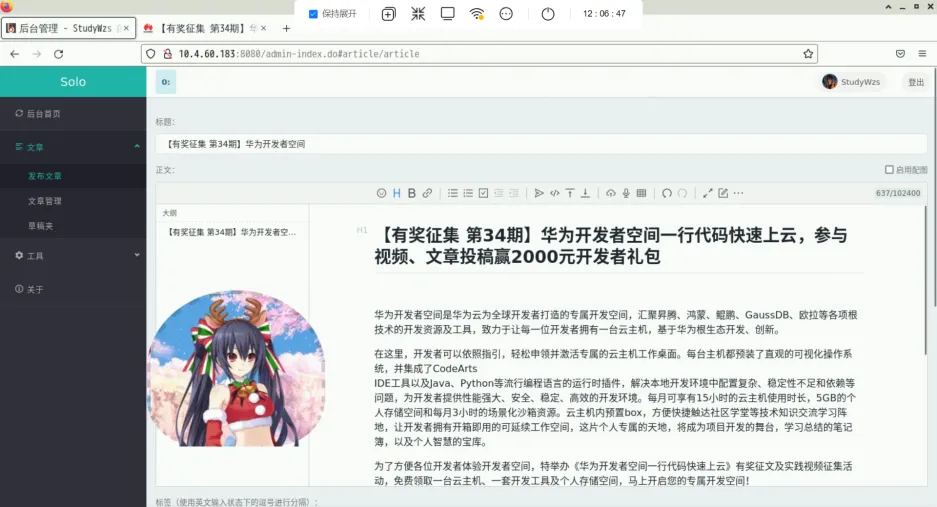Image resolution: width=937 pixels, height=507 pixels.
Task: Outdent the current list item
Action: (x=498, y=193)
